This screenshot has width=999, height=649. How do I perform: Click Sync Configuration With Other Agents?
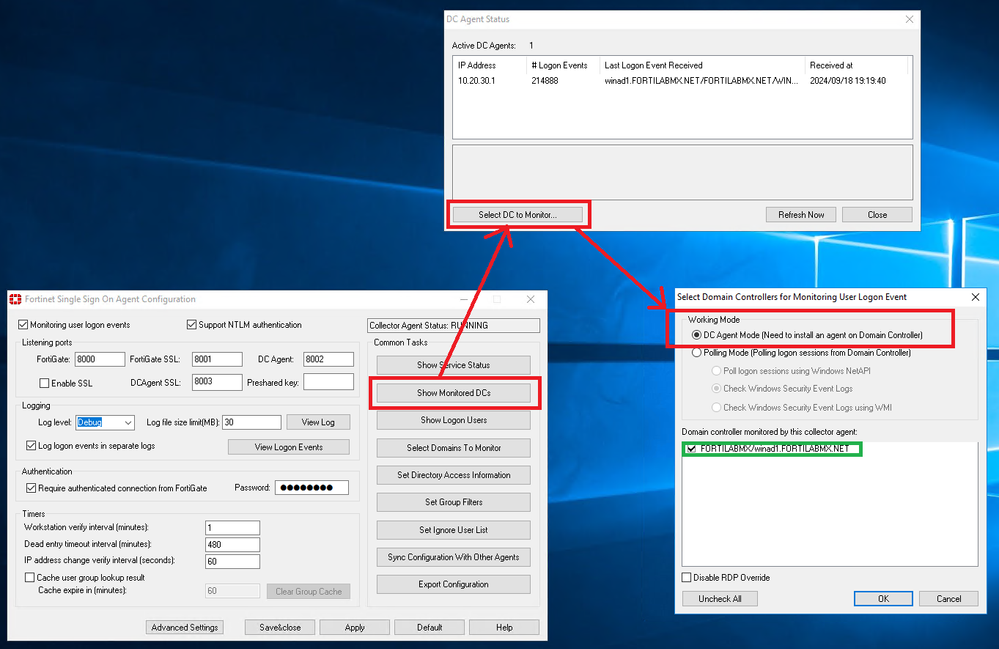[x=454, y=557]
